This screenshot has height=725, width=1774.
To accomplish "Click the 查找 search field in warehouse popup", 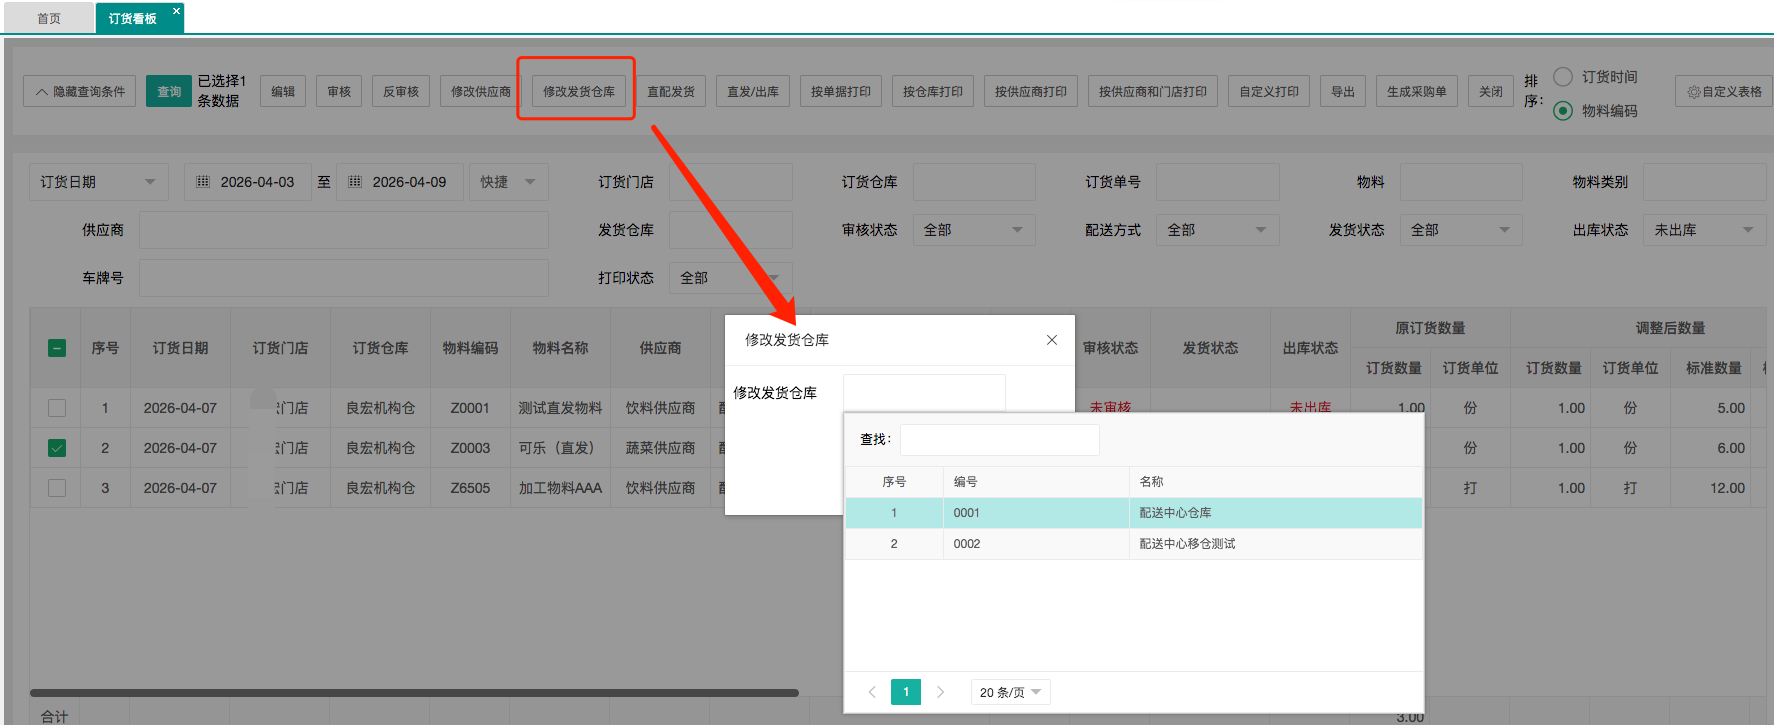I will tap(1000, 440).
